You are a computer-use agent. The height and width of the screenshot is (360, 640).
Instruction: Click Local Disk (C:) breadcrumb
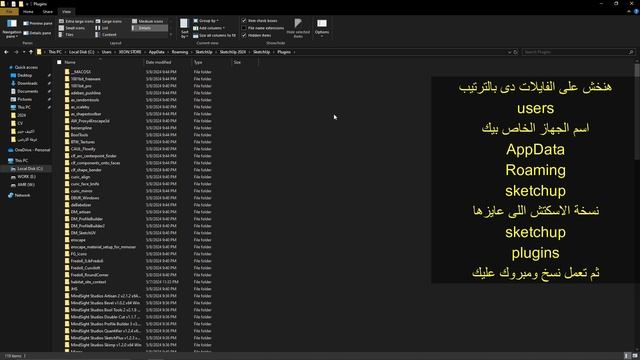[x=82, y=52]
